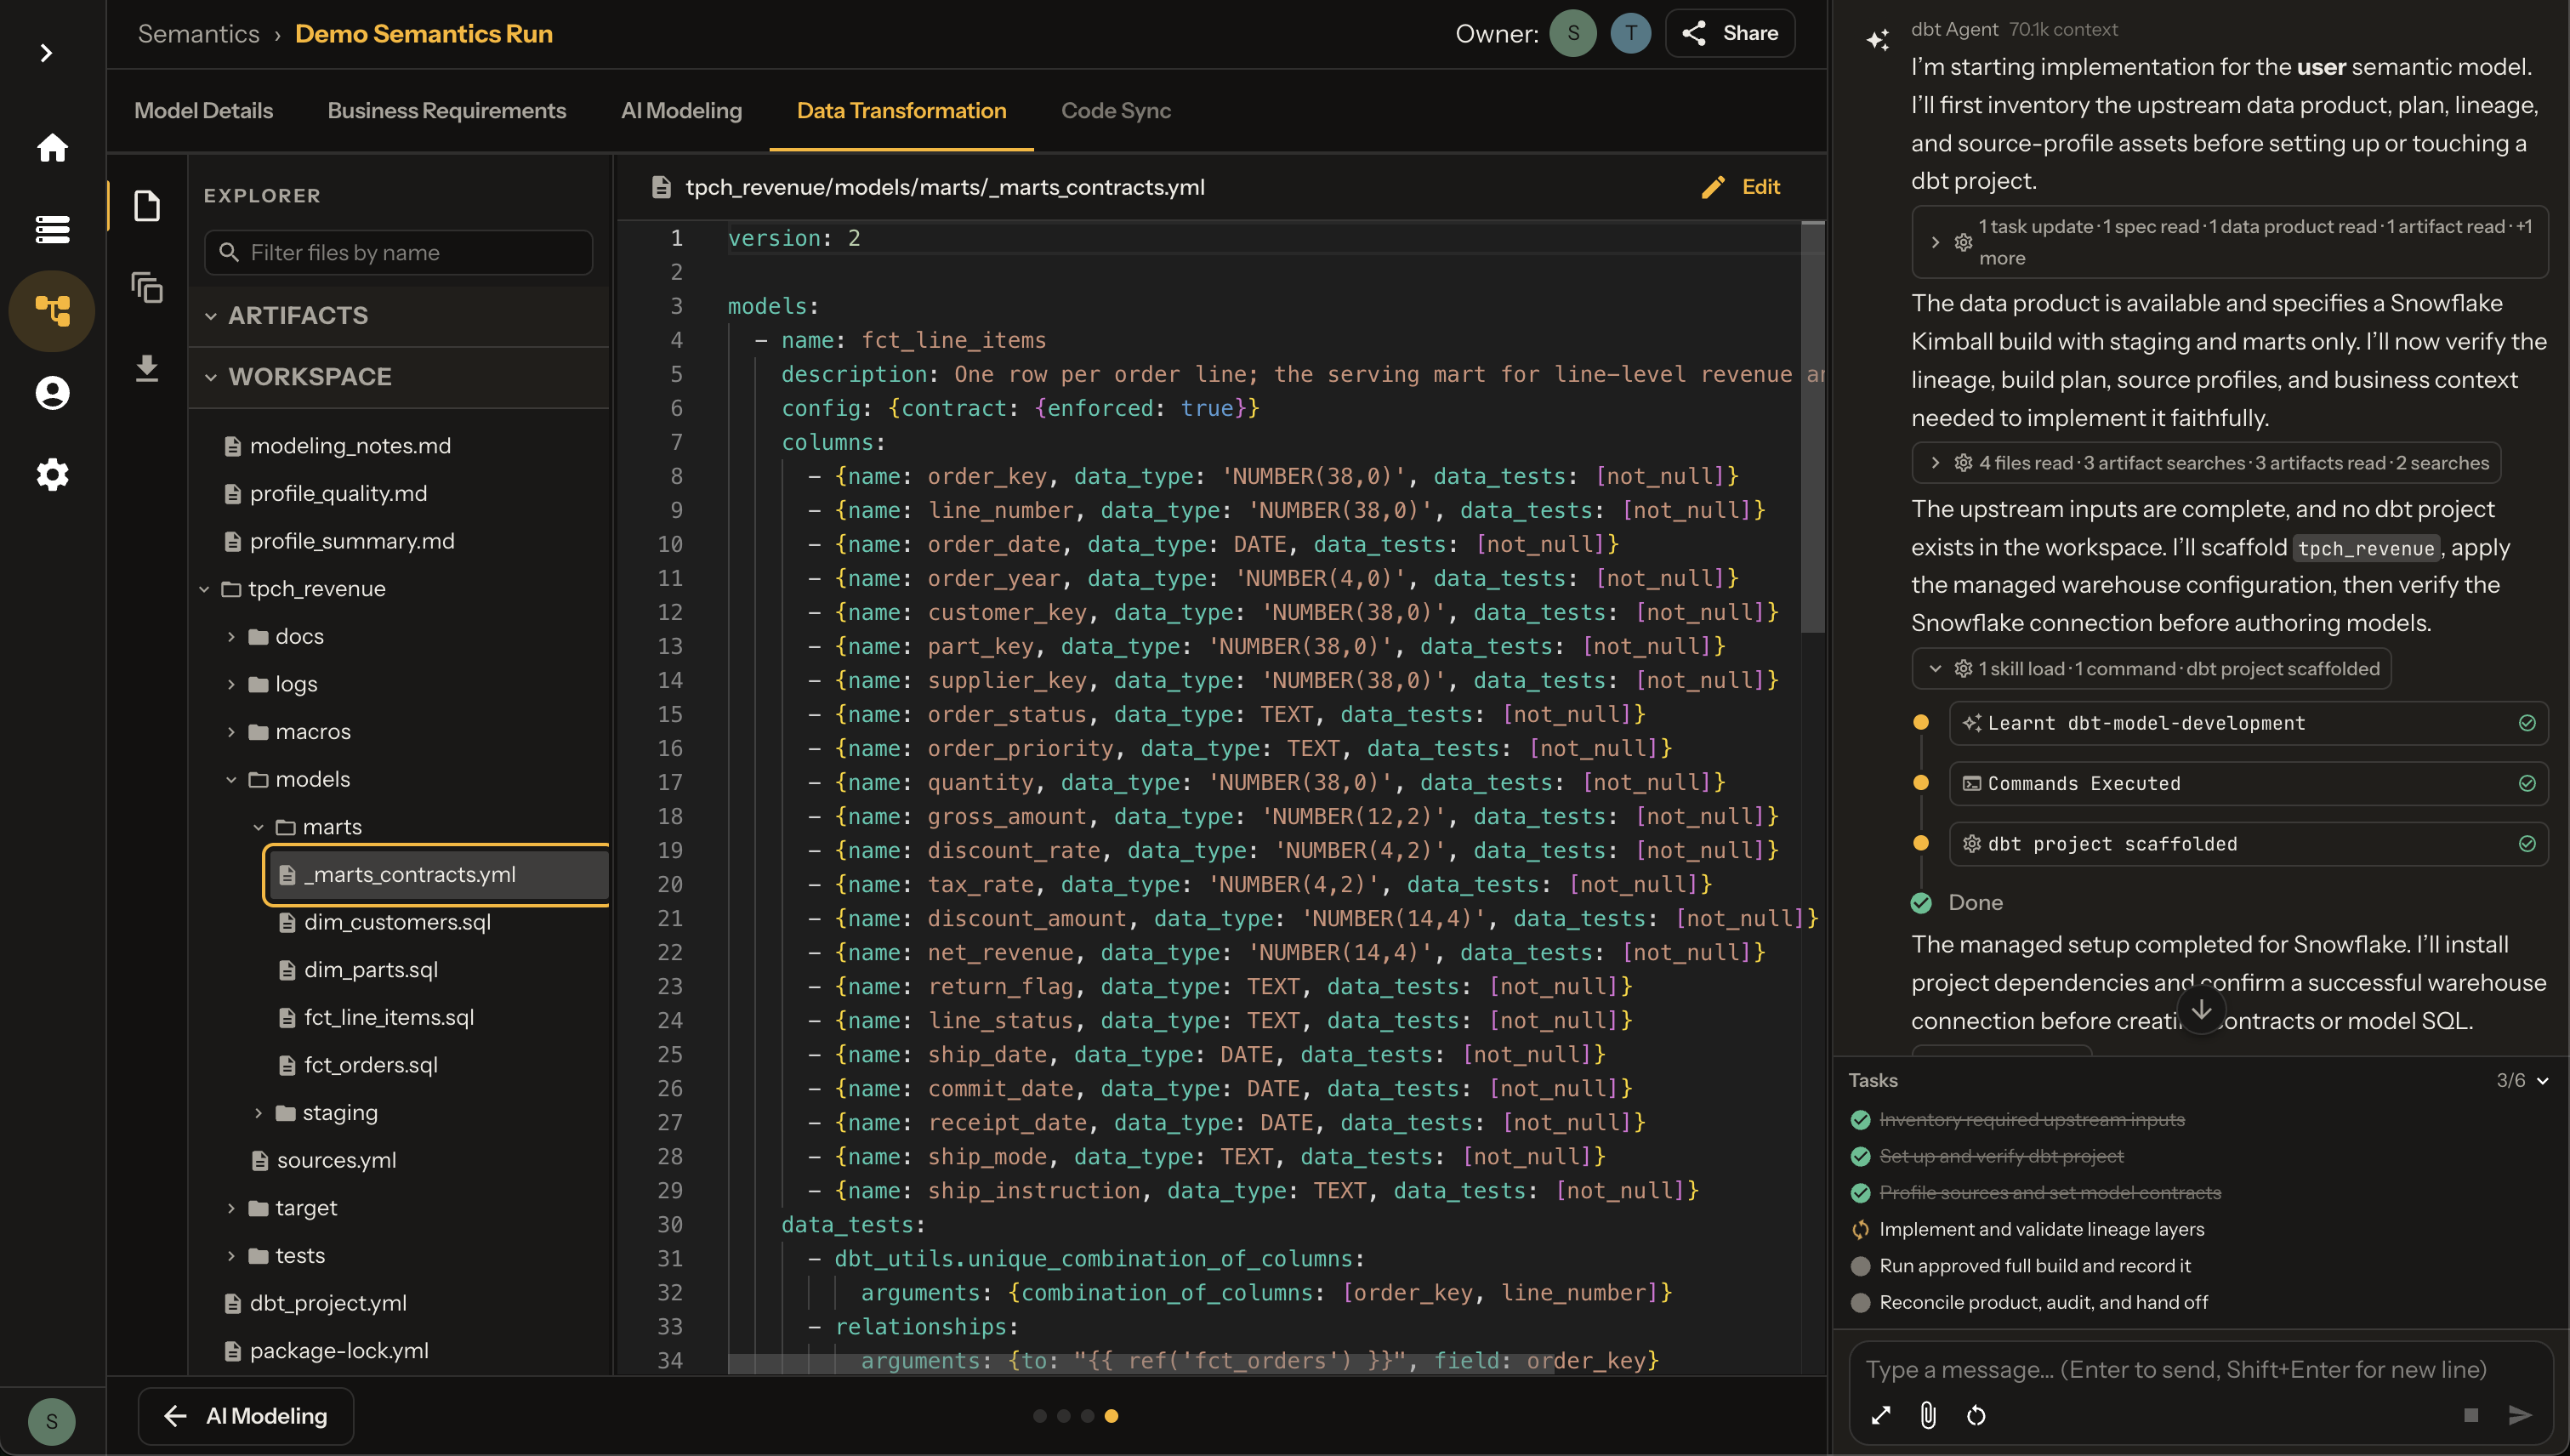
Task: Switch to the Business Requirements tab
Action: coord(447,110)
